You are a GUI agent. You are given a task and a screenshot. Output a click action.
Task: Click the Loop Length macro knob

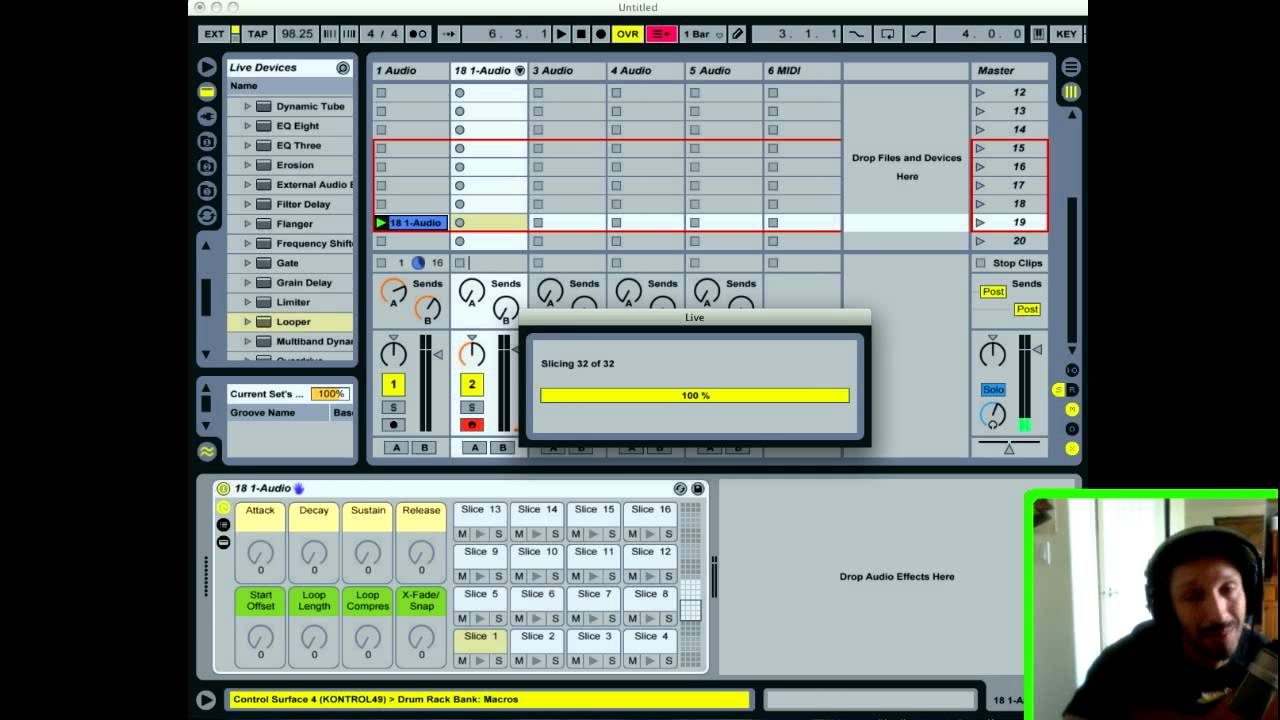[314, 637]
